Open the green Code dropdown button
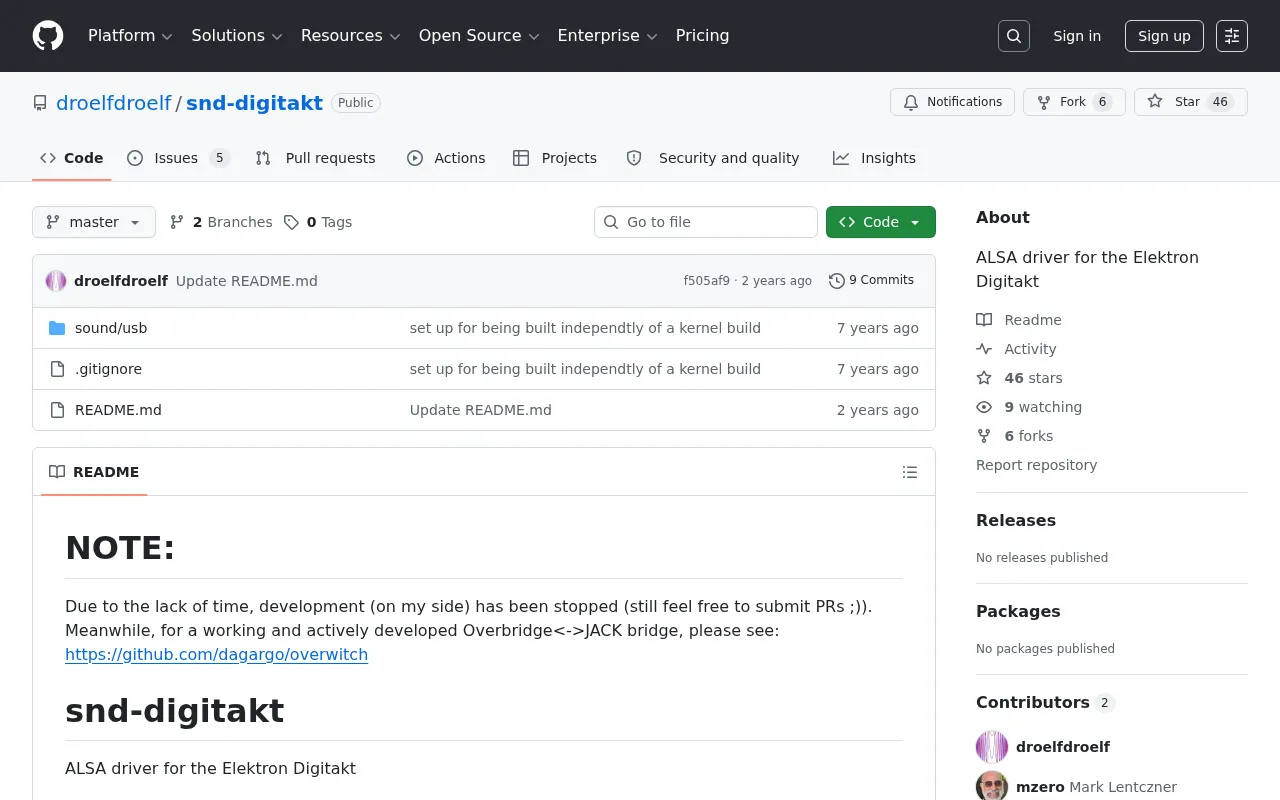 [881, 222]
